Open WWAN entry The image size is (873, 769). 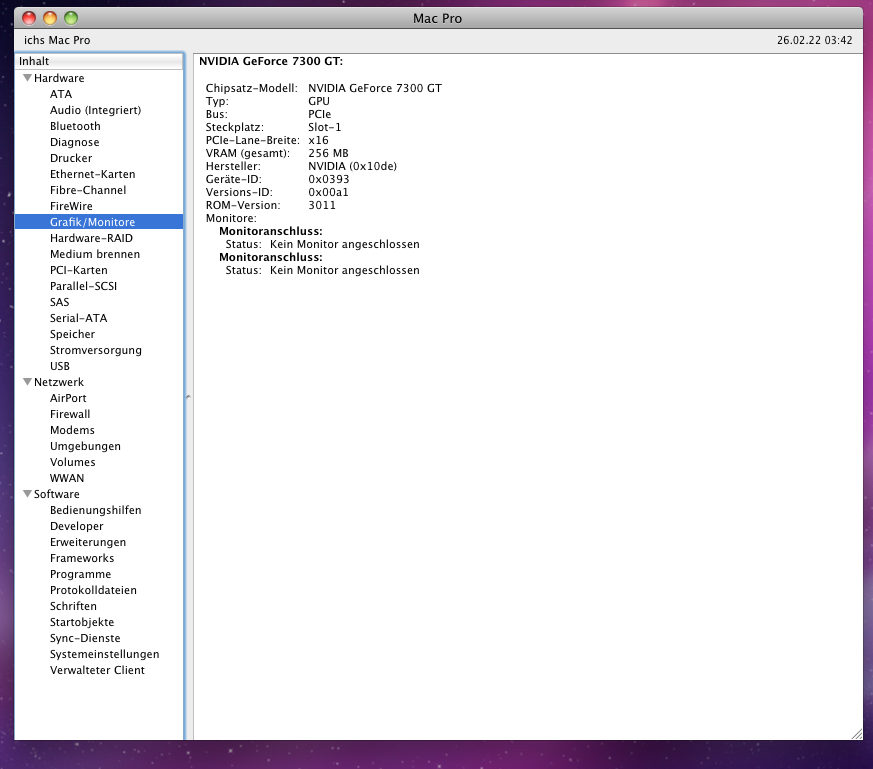tap(67, 478)
